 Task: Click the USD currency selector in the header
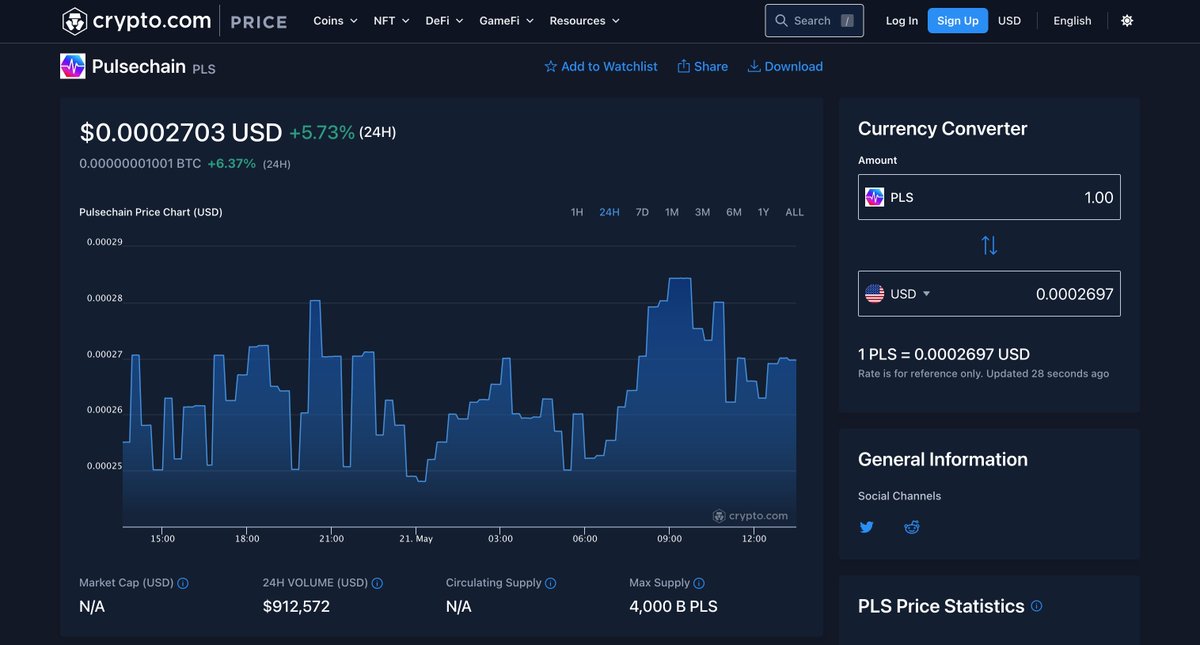(1010, 20)
